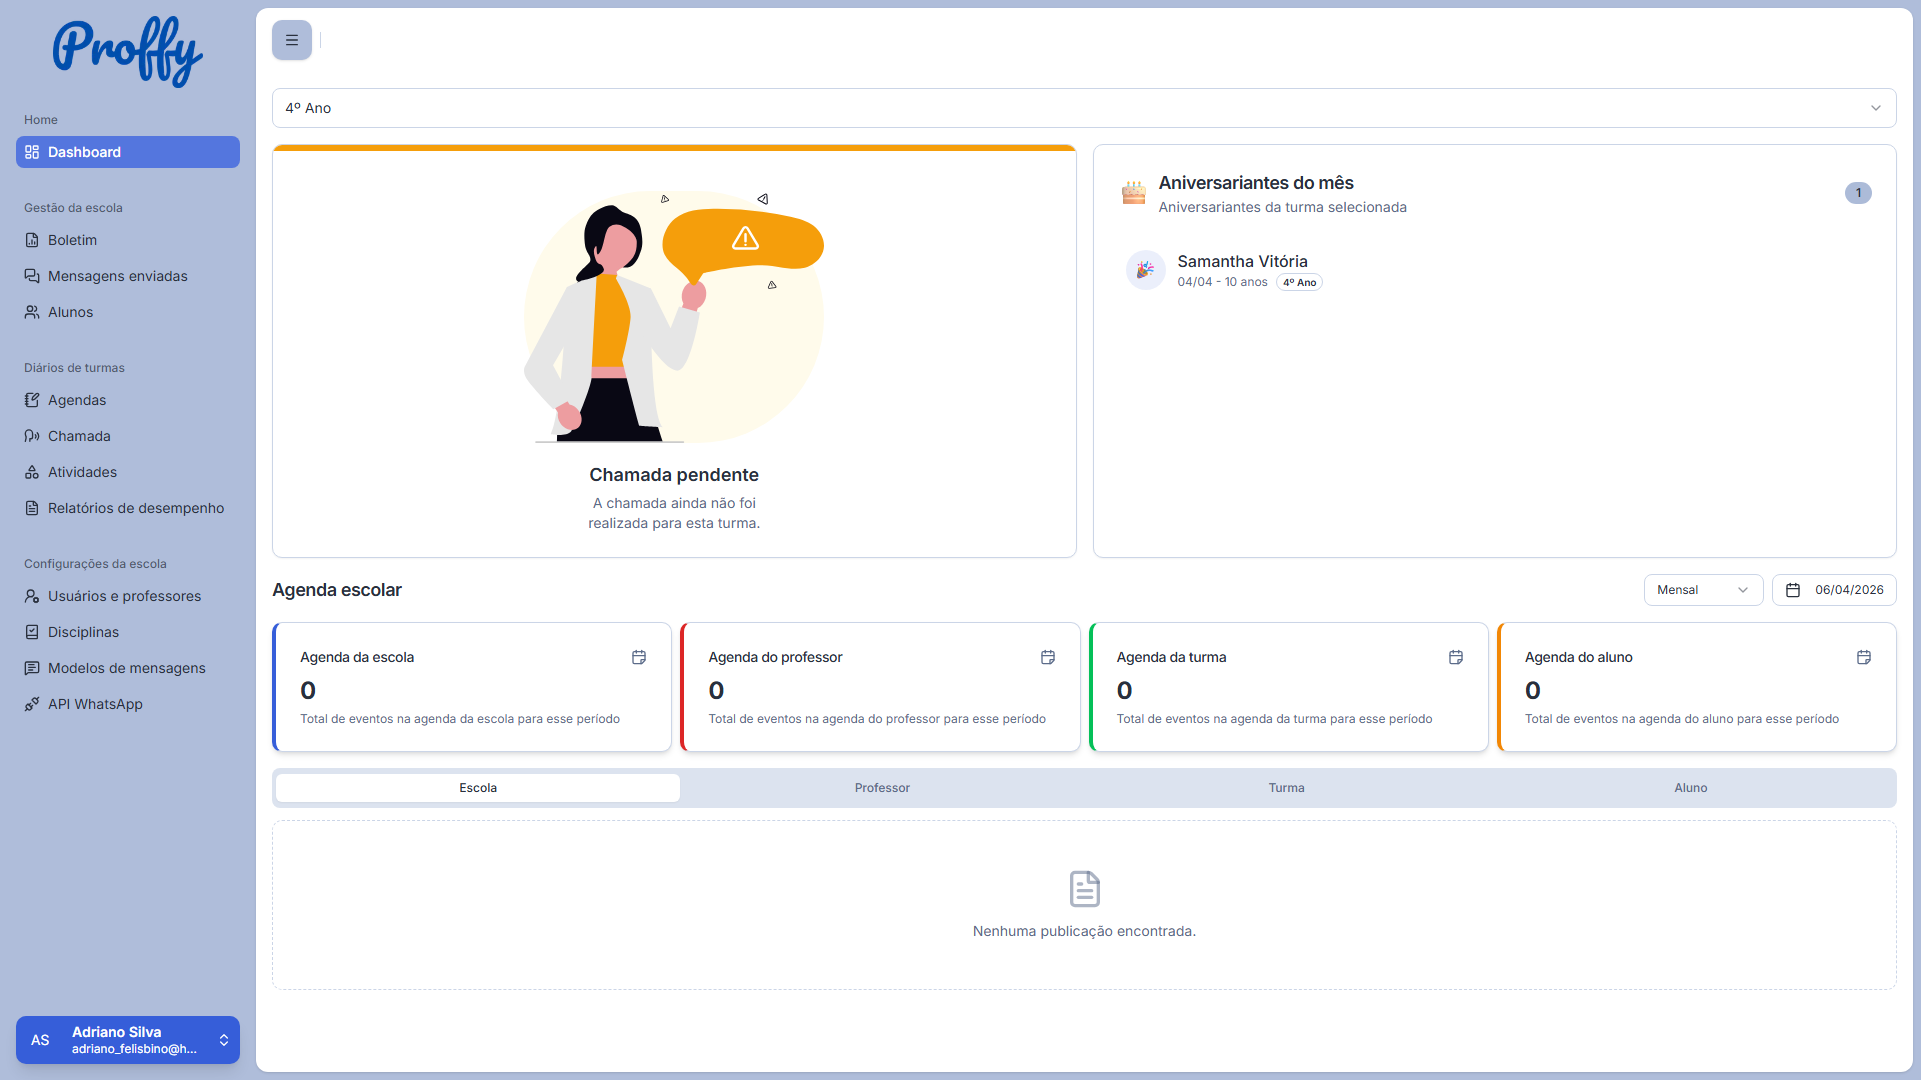Image resolution: width=1921 pixels, height=1080 pixels.
Task: Switch to the Turma tab
Action: [x=1286, y=788]
